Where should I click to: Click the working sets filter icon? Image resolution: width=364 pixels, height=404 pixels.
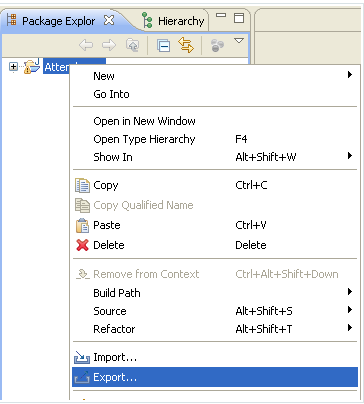tap(217, 46)
